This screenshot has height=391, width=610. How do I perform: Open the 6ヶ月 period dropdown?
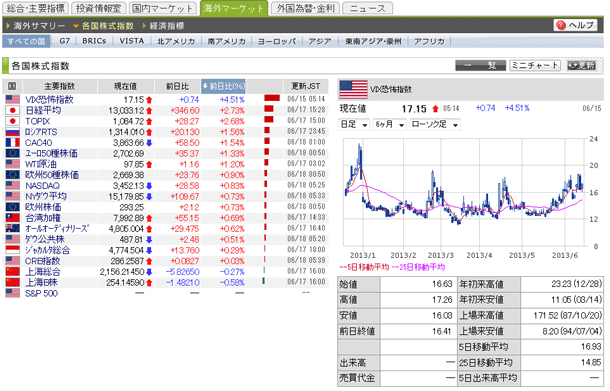click(389, 124)
